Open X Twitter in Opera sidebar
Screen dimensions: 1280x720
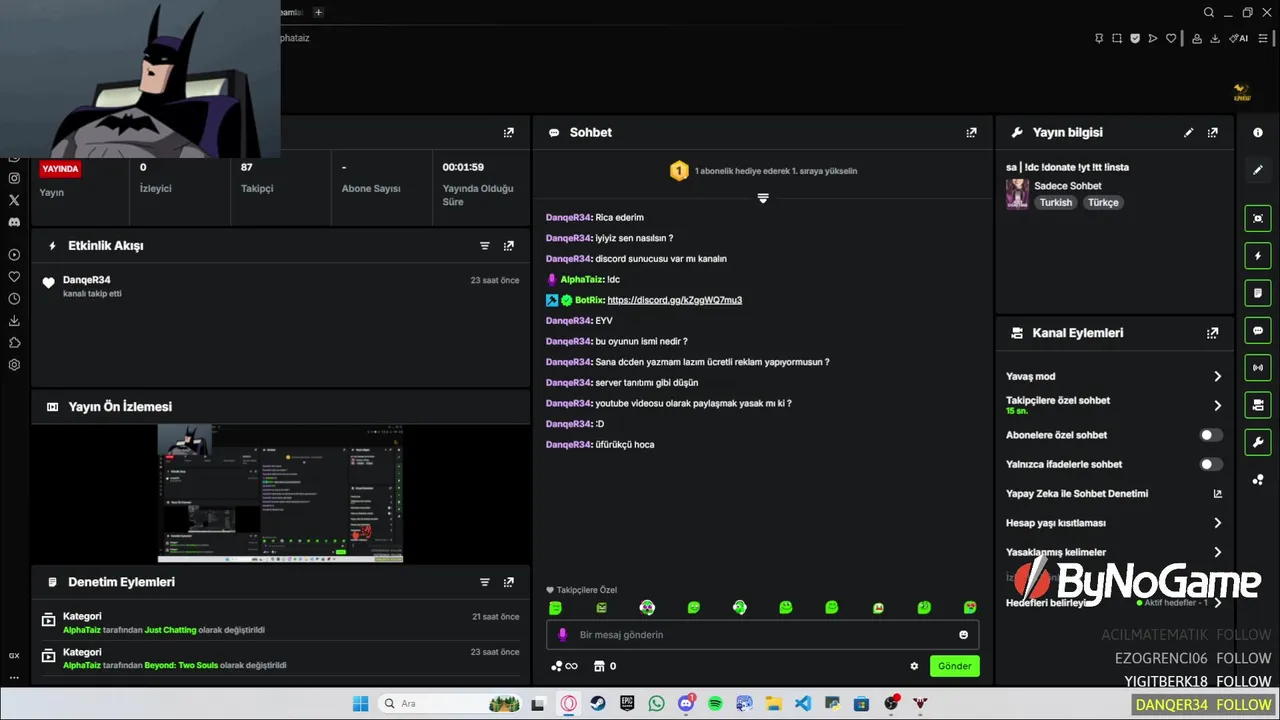pyautogui.click(x=14, y=200)
